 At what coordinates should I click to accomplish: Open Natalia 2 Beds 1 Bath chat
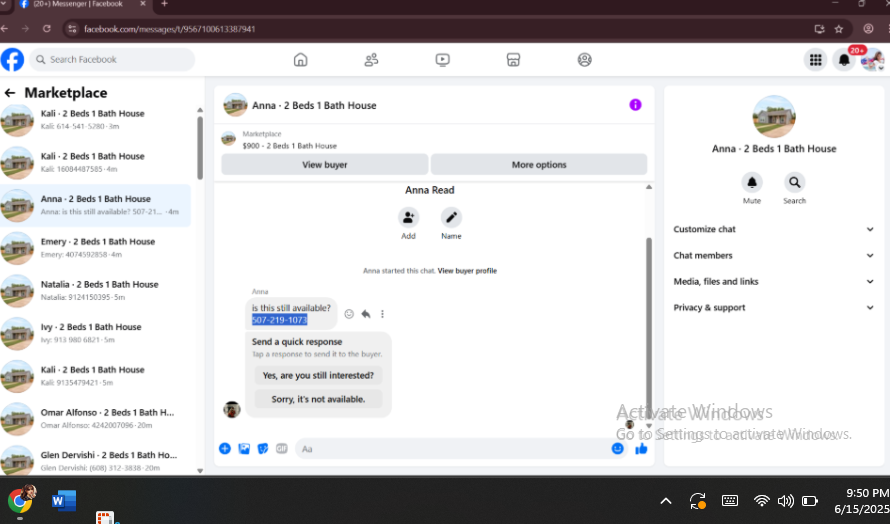click(x=95, y=290)
